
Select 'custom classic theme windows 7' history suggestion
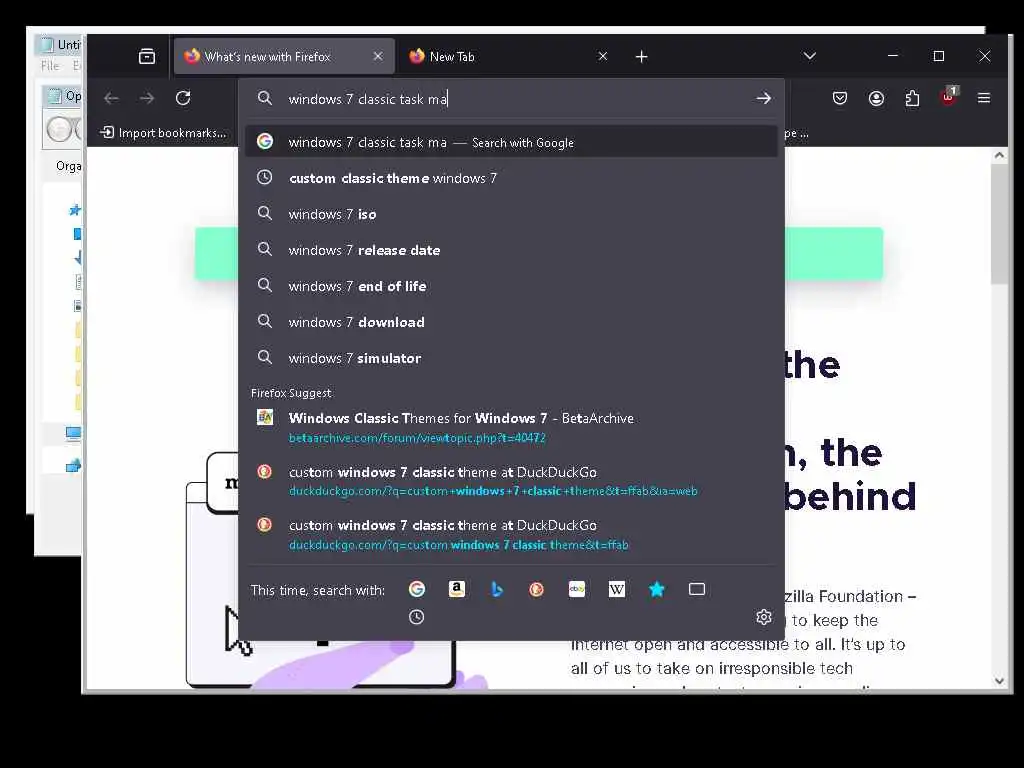pos(511,178)
